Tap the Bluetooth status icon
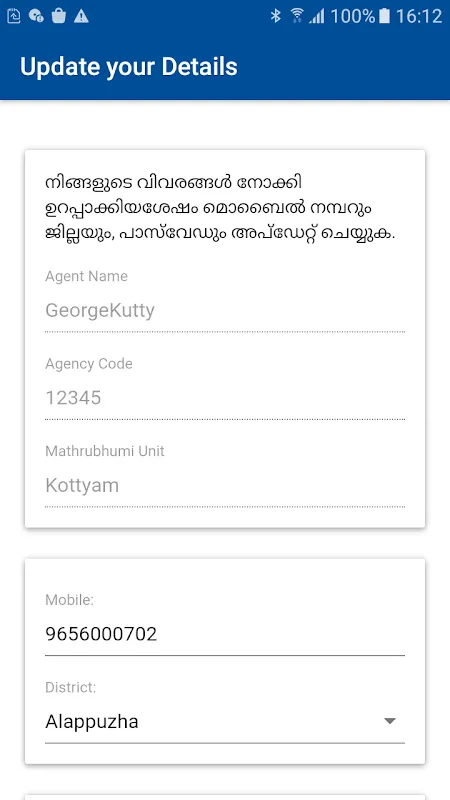 276,16
